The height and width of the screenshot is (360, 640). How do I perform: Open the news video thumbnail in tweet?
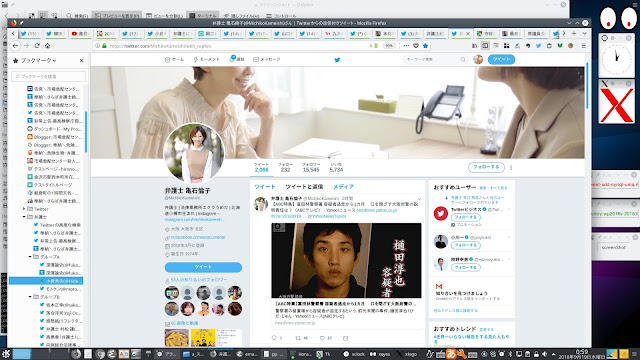tap(346, 260)
